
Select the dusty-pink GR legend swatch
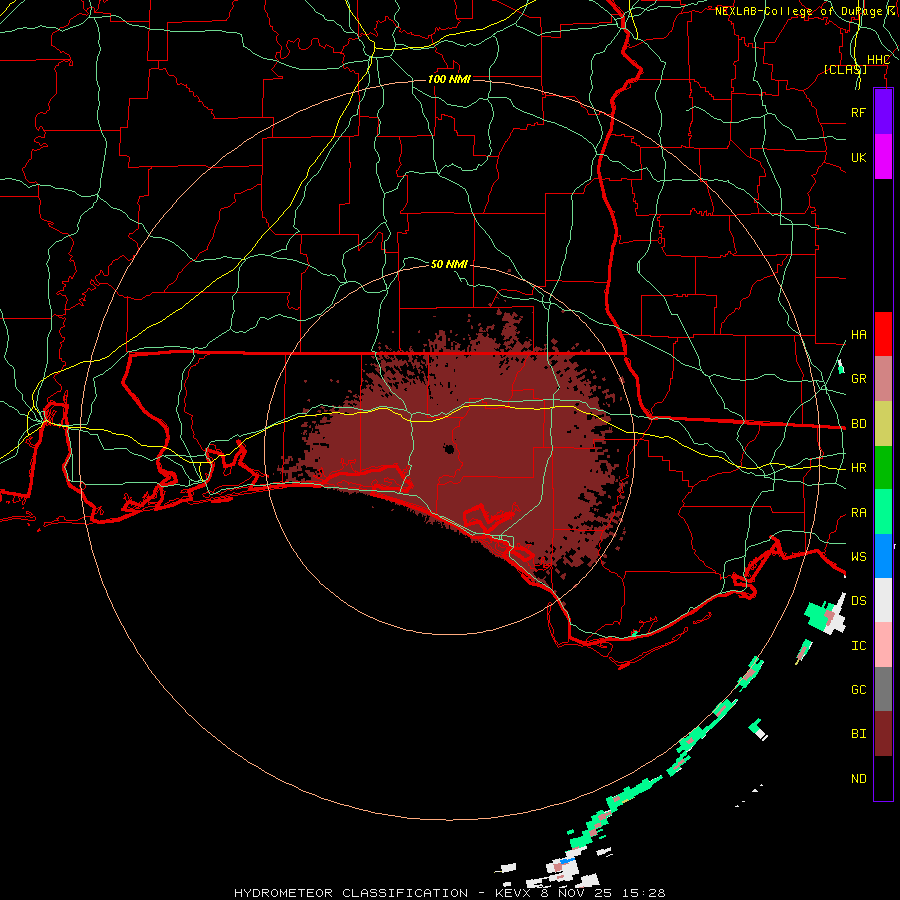(883, 379)
